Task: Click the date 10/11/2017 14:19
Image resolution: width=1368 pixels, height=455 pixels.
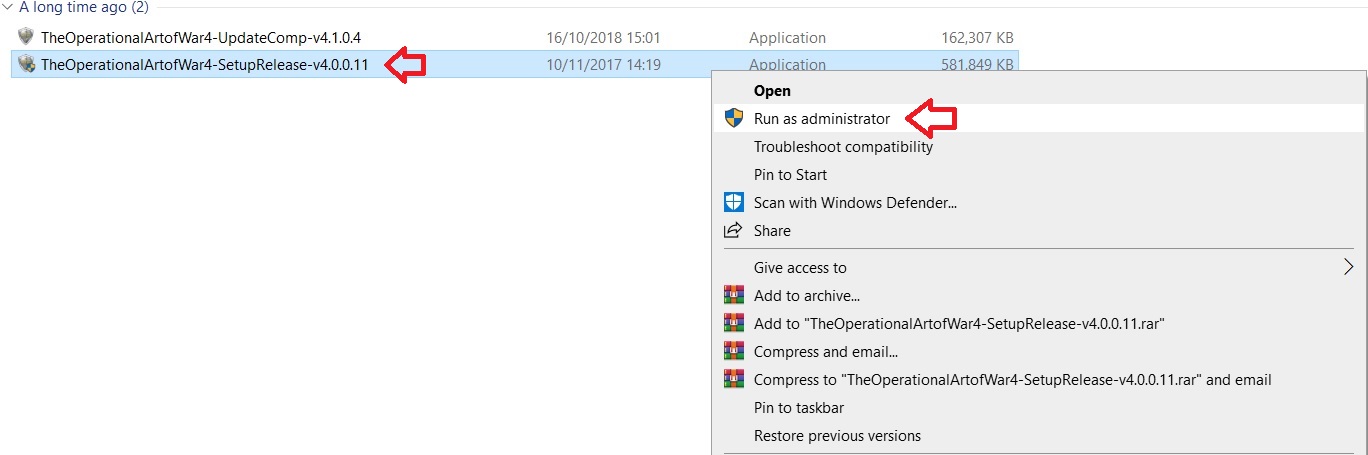Action: (604, 65)
